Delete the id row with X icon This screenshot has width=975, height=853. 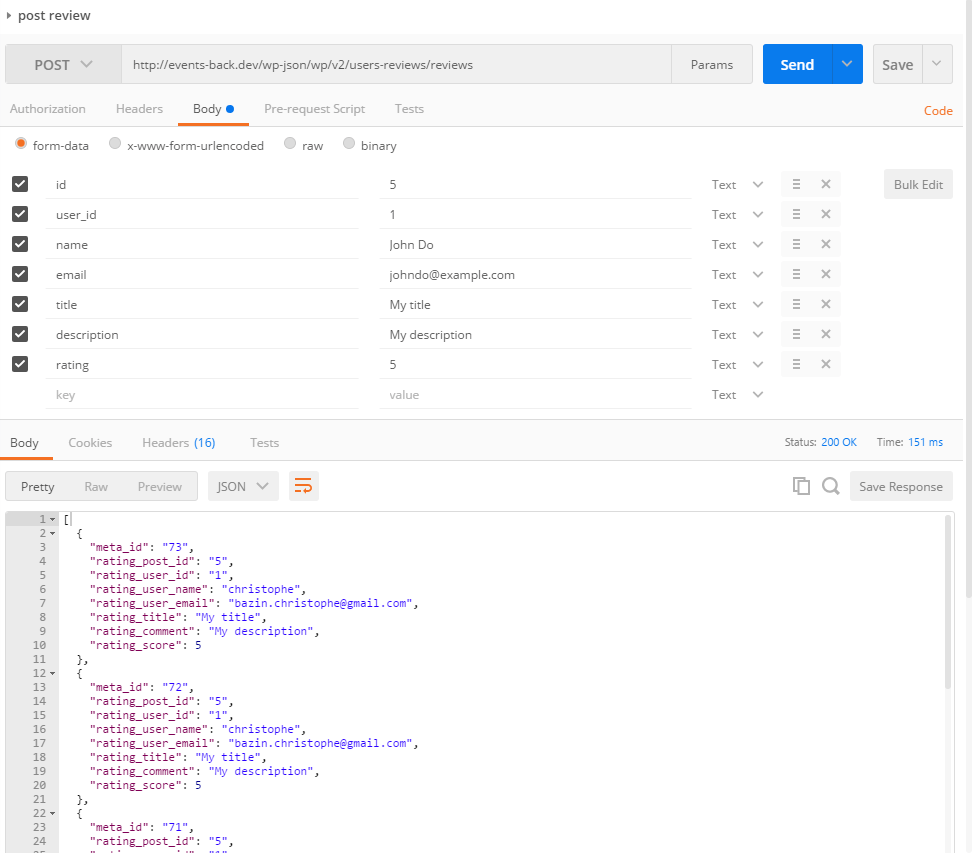(825, 184)
